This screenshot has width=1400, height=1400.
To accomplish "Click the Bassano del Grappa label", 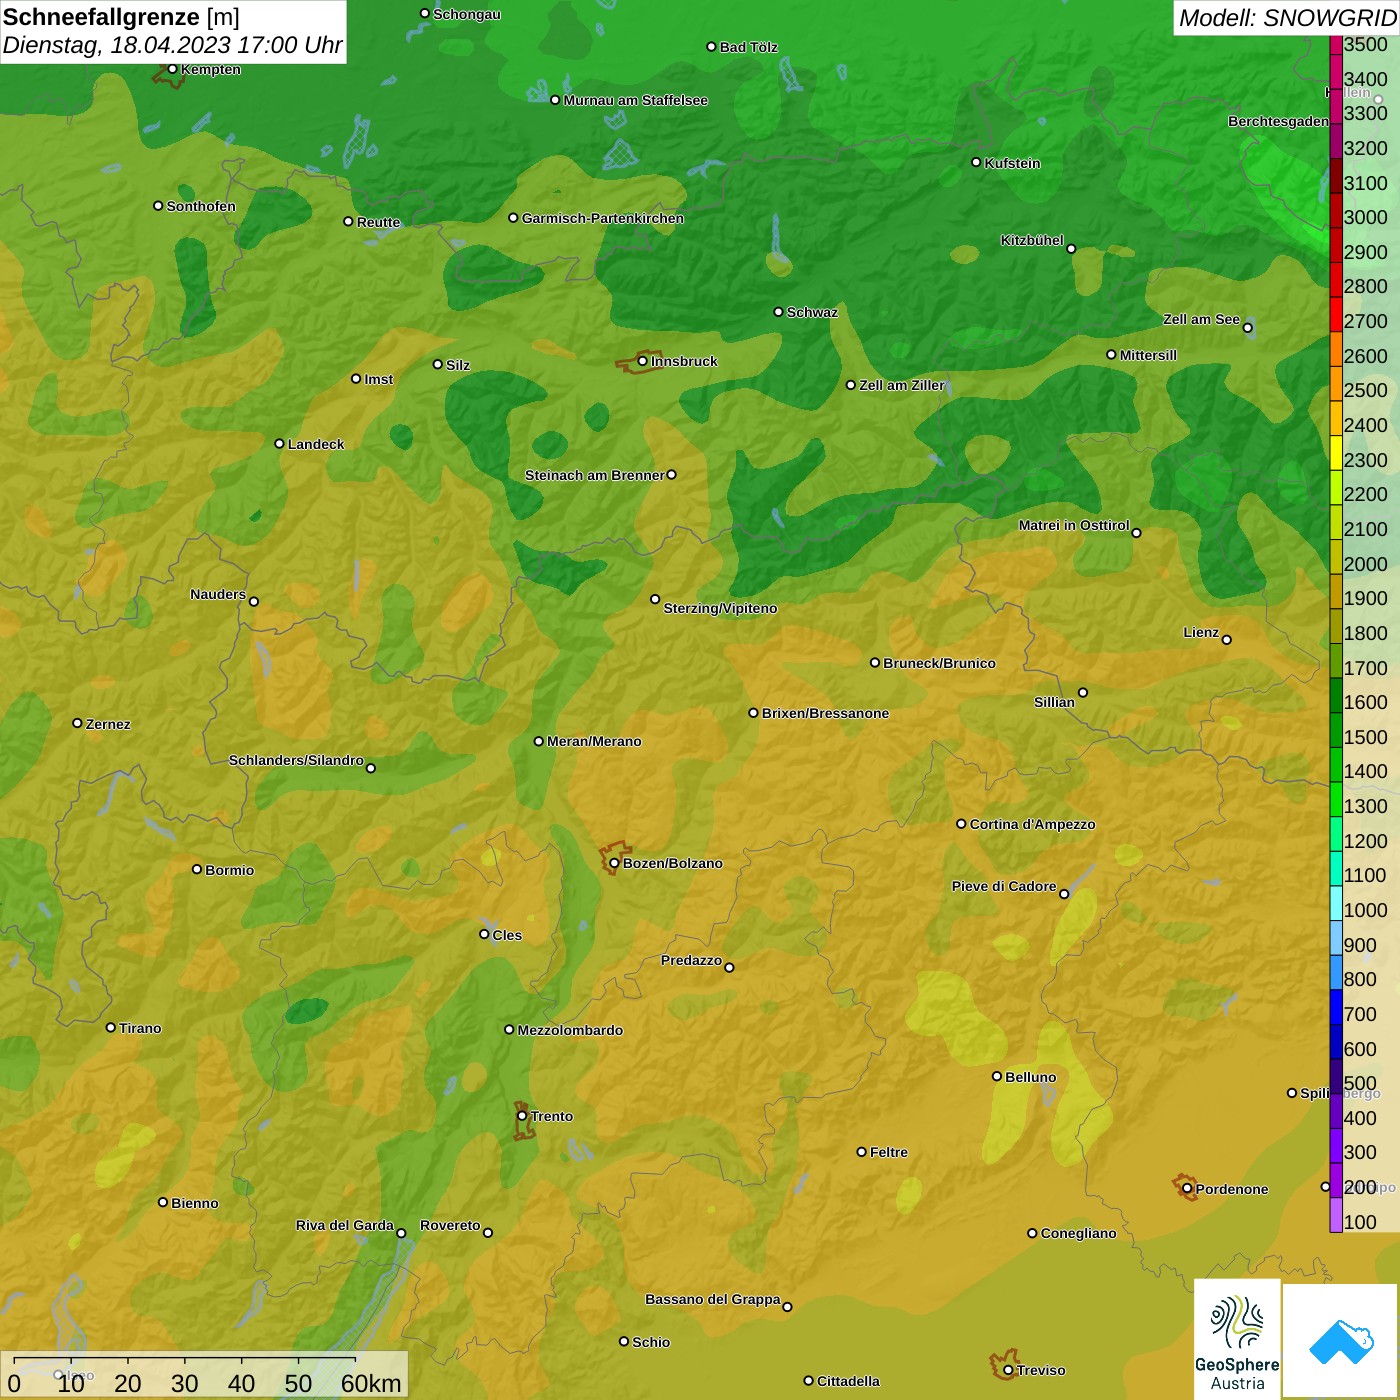I will [x=712, y=1299].
